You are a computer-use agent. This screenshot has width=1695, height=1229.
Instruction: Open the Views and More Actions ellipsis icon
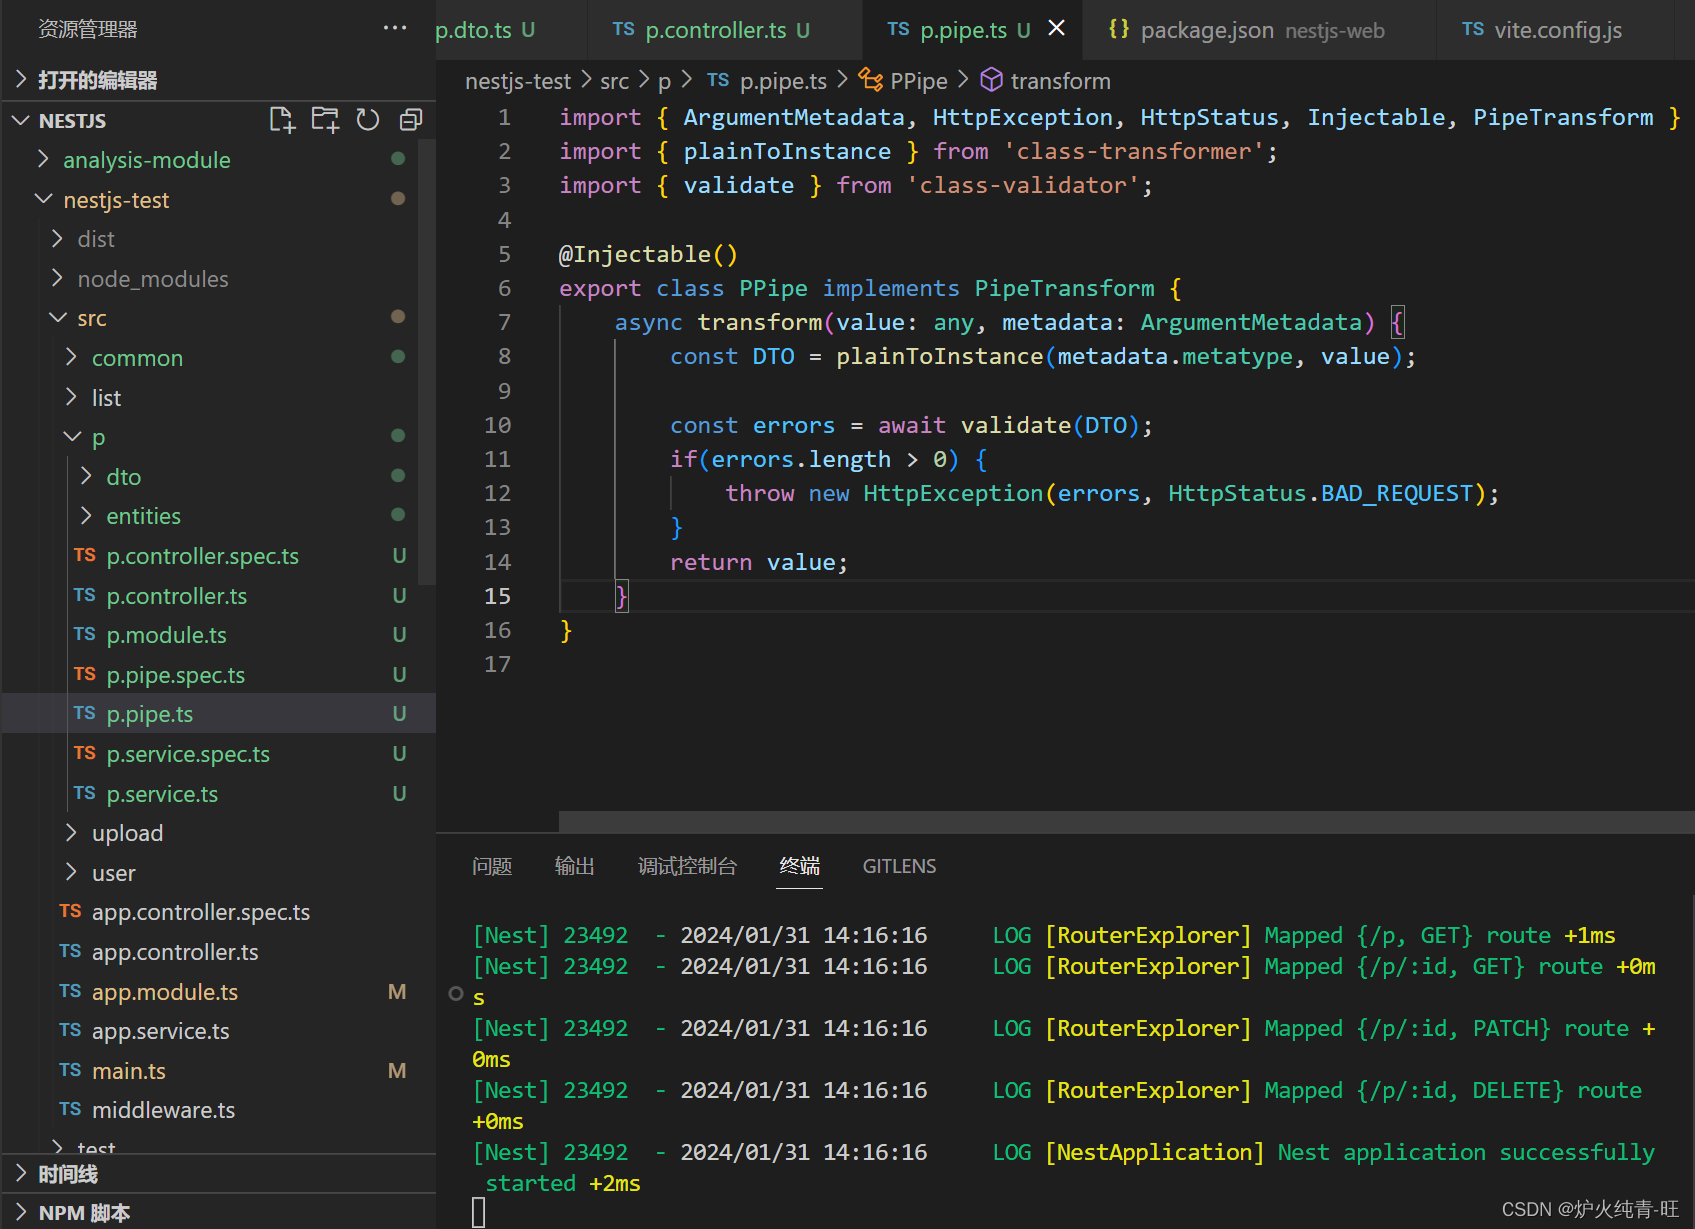(394, 28)
